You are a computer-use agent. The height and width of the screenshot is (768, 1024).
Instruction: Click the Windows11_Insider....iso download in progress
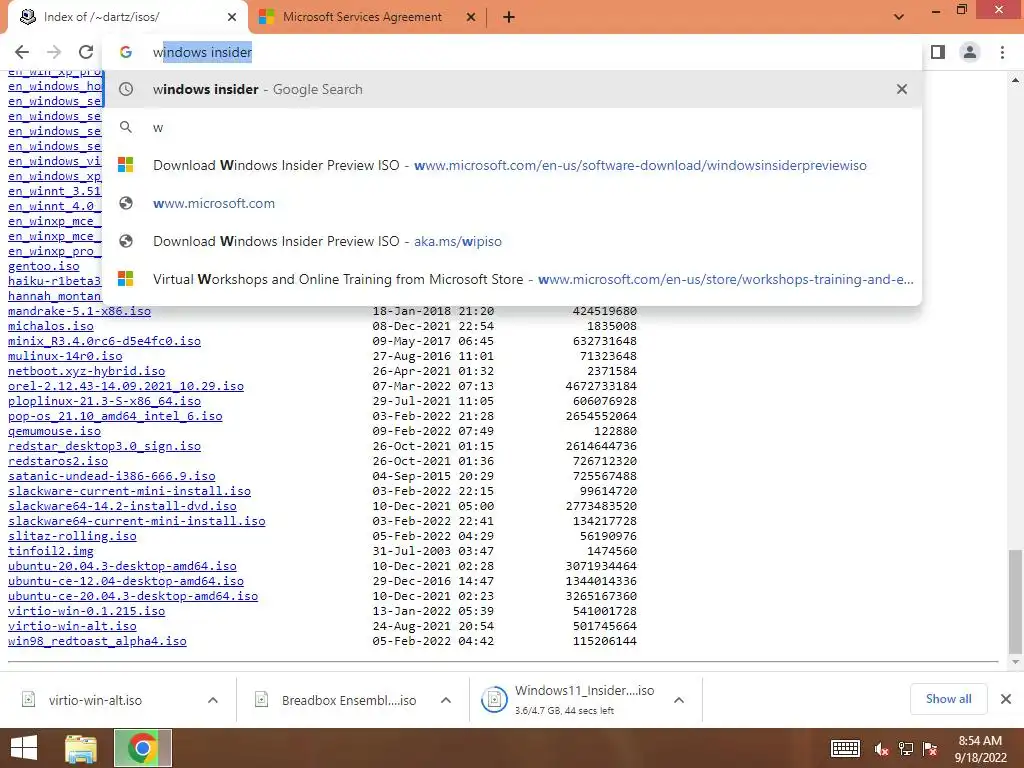tap(568, 700)
